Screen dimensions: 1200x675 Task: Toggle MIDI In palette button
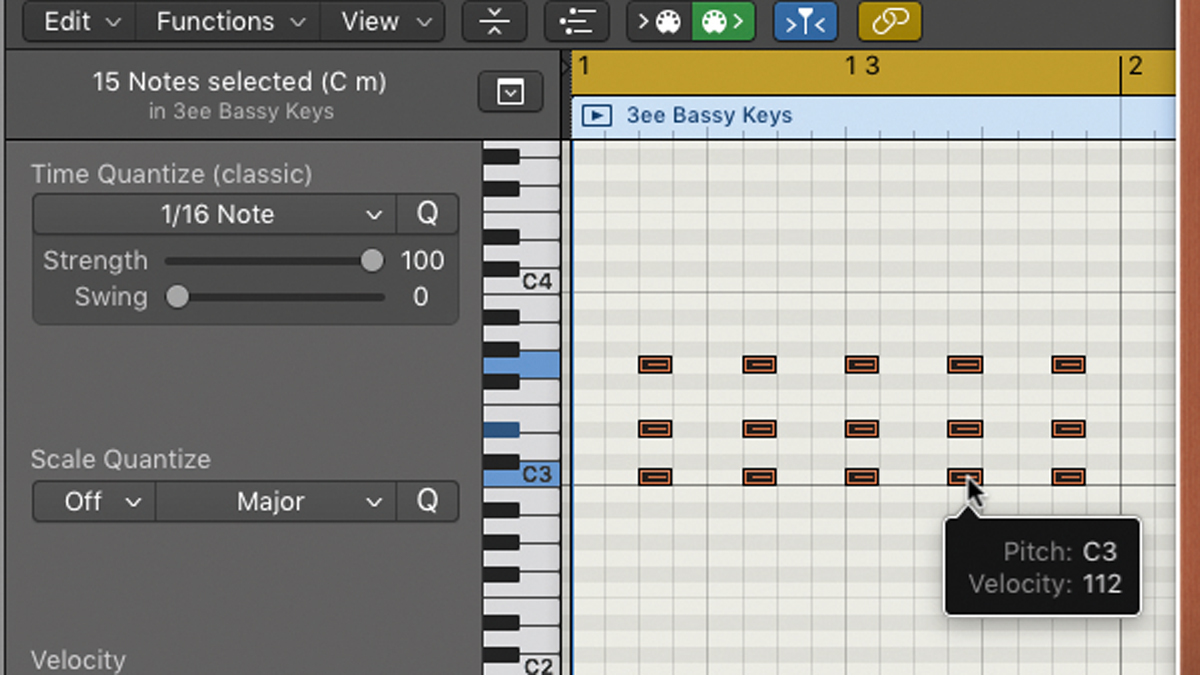[659, 21]
